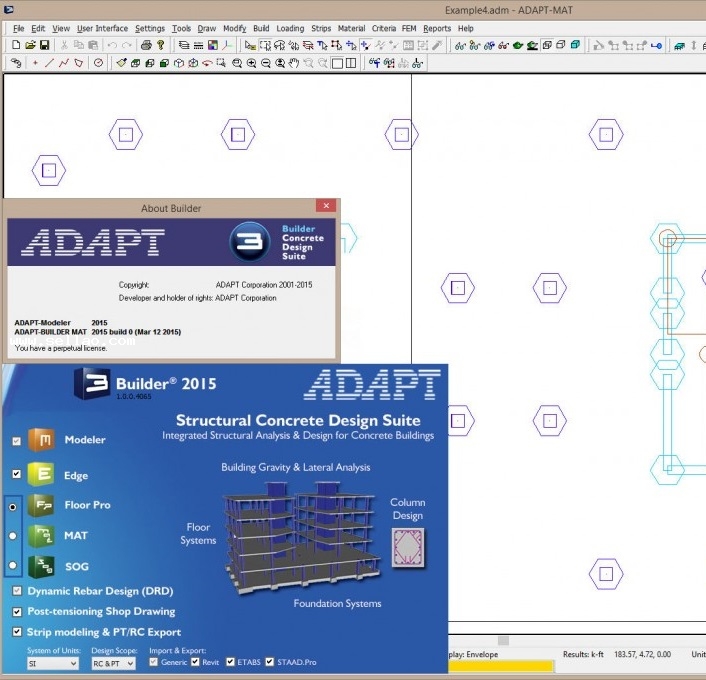Toggle the Edge checkbox
This screenshot has height=680, width=706.
coord(17,474)
